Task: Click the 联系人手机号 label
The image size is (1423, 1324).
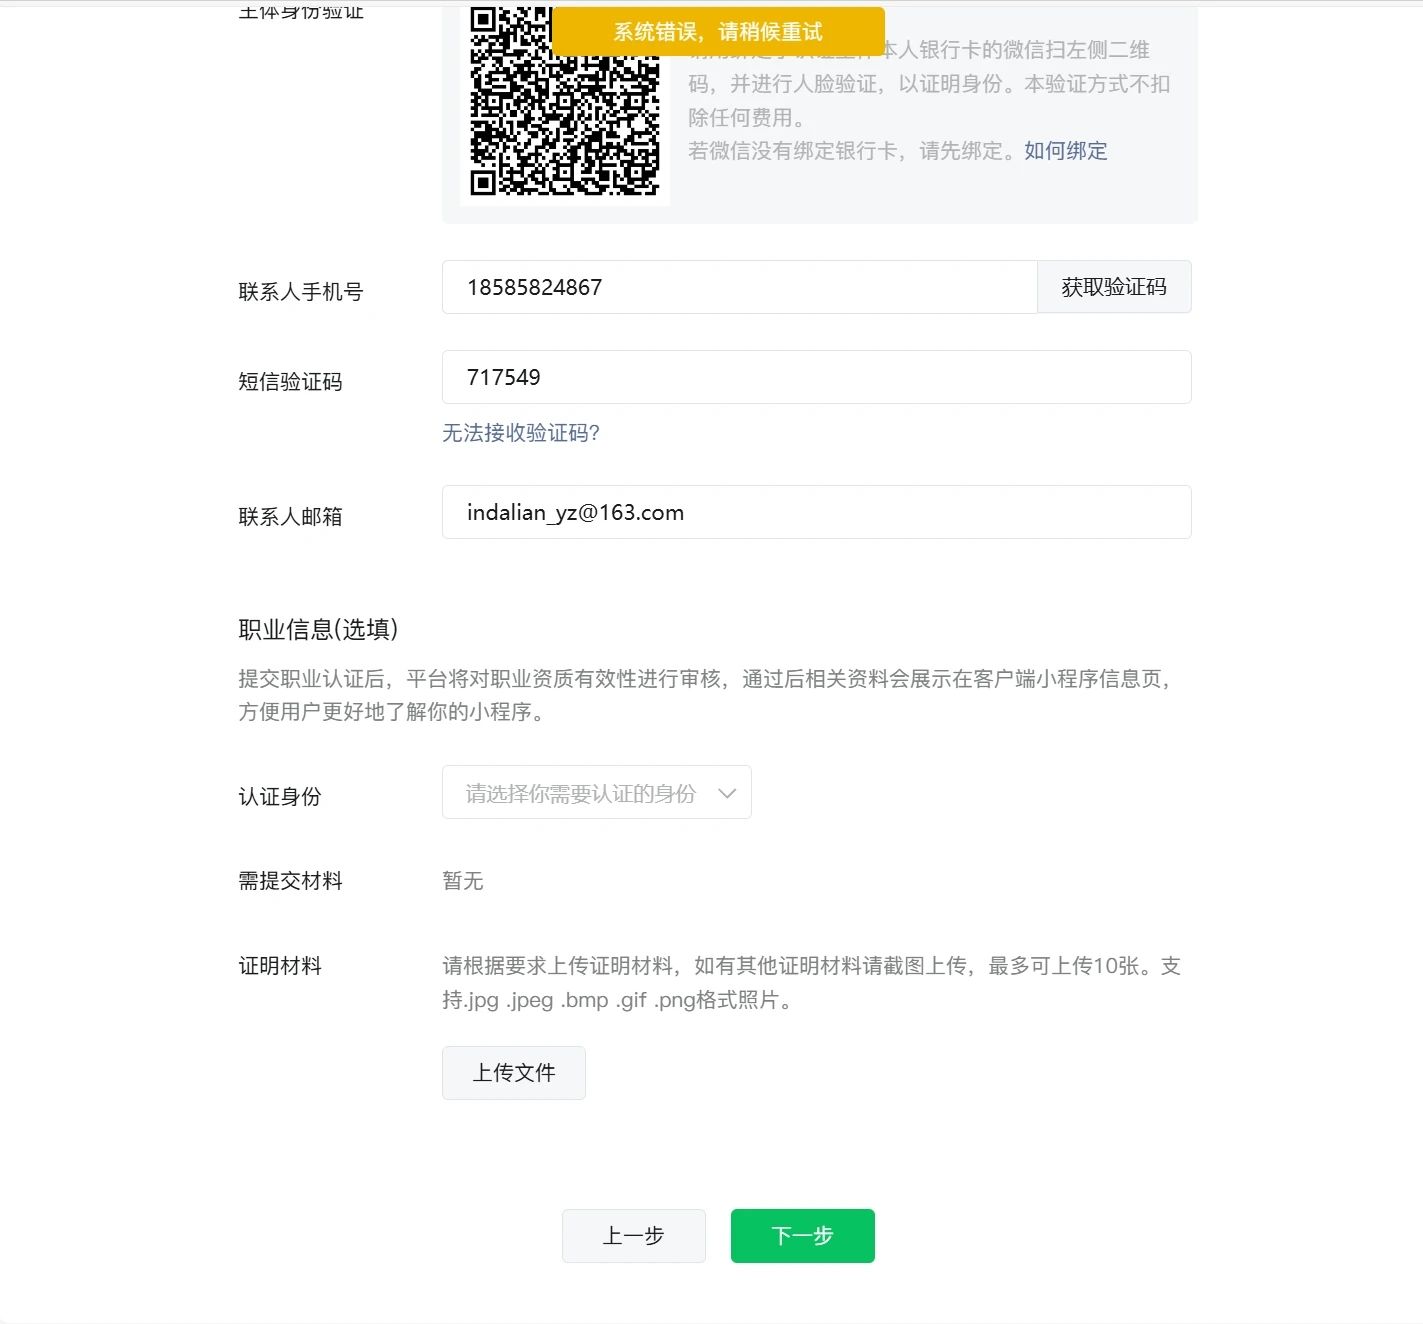Action: pyautogui.click(x=301, y=292)
